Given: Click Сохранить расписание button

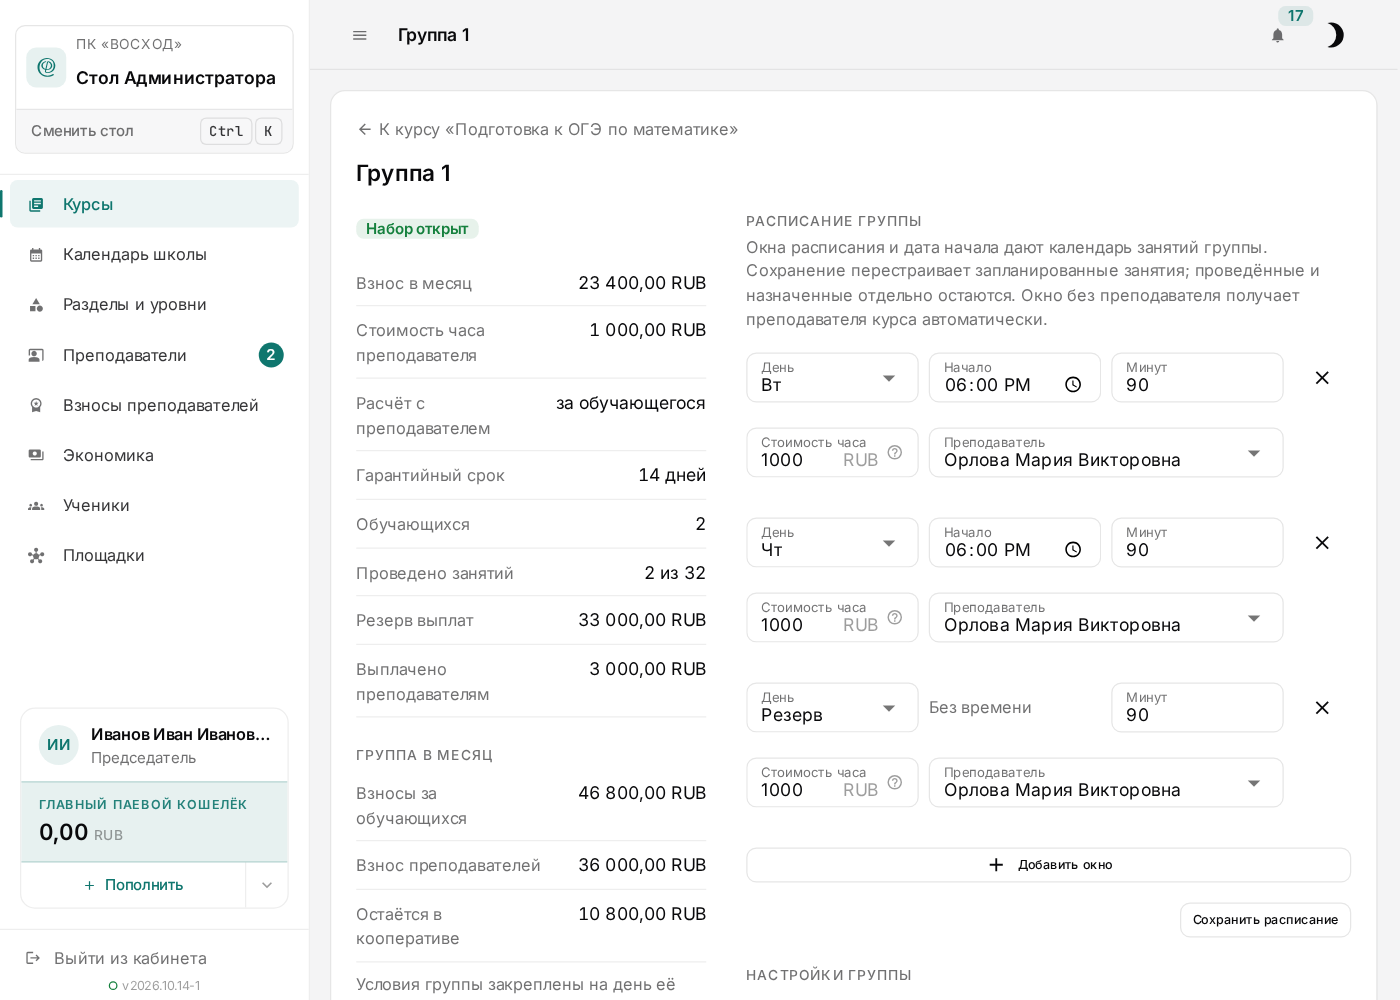Looking at the screenshot, I should 1265,920.
